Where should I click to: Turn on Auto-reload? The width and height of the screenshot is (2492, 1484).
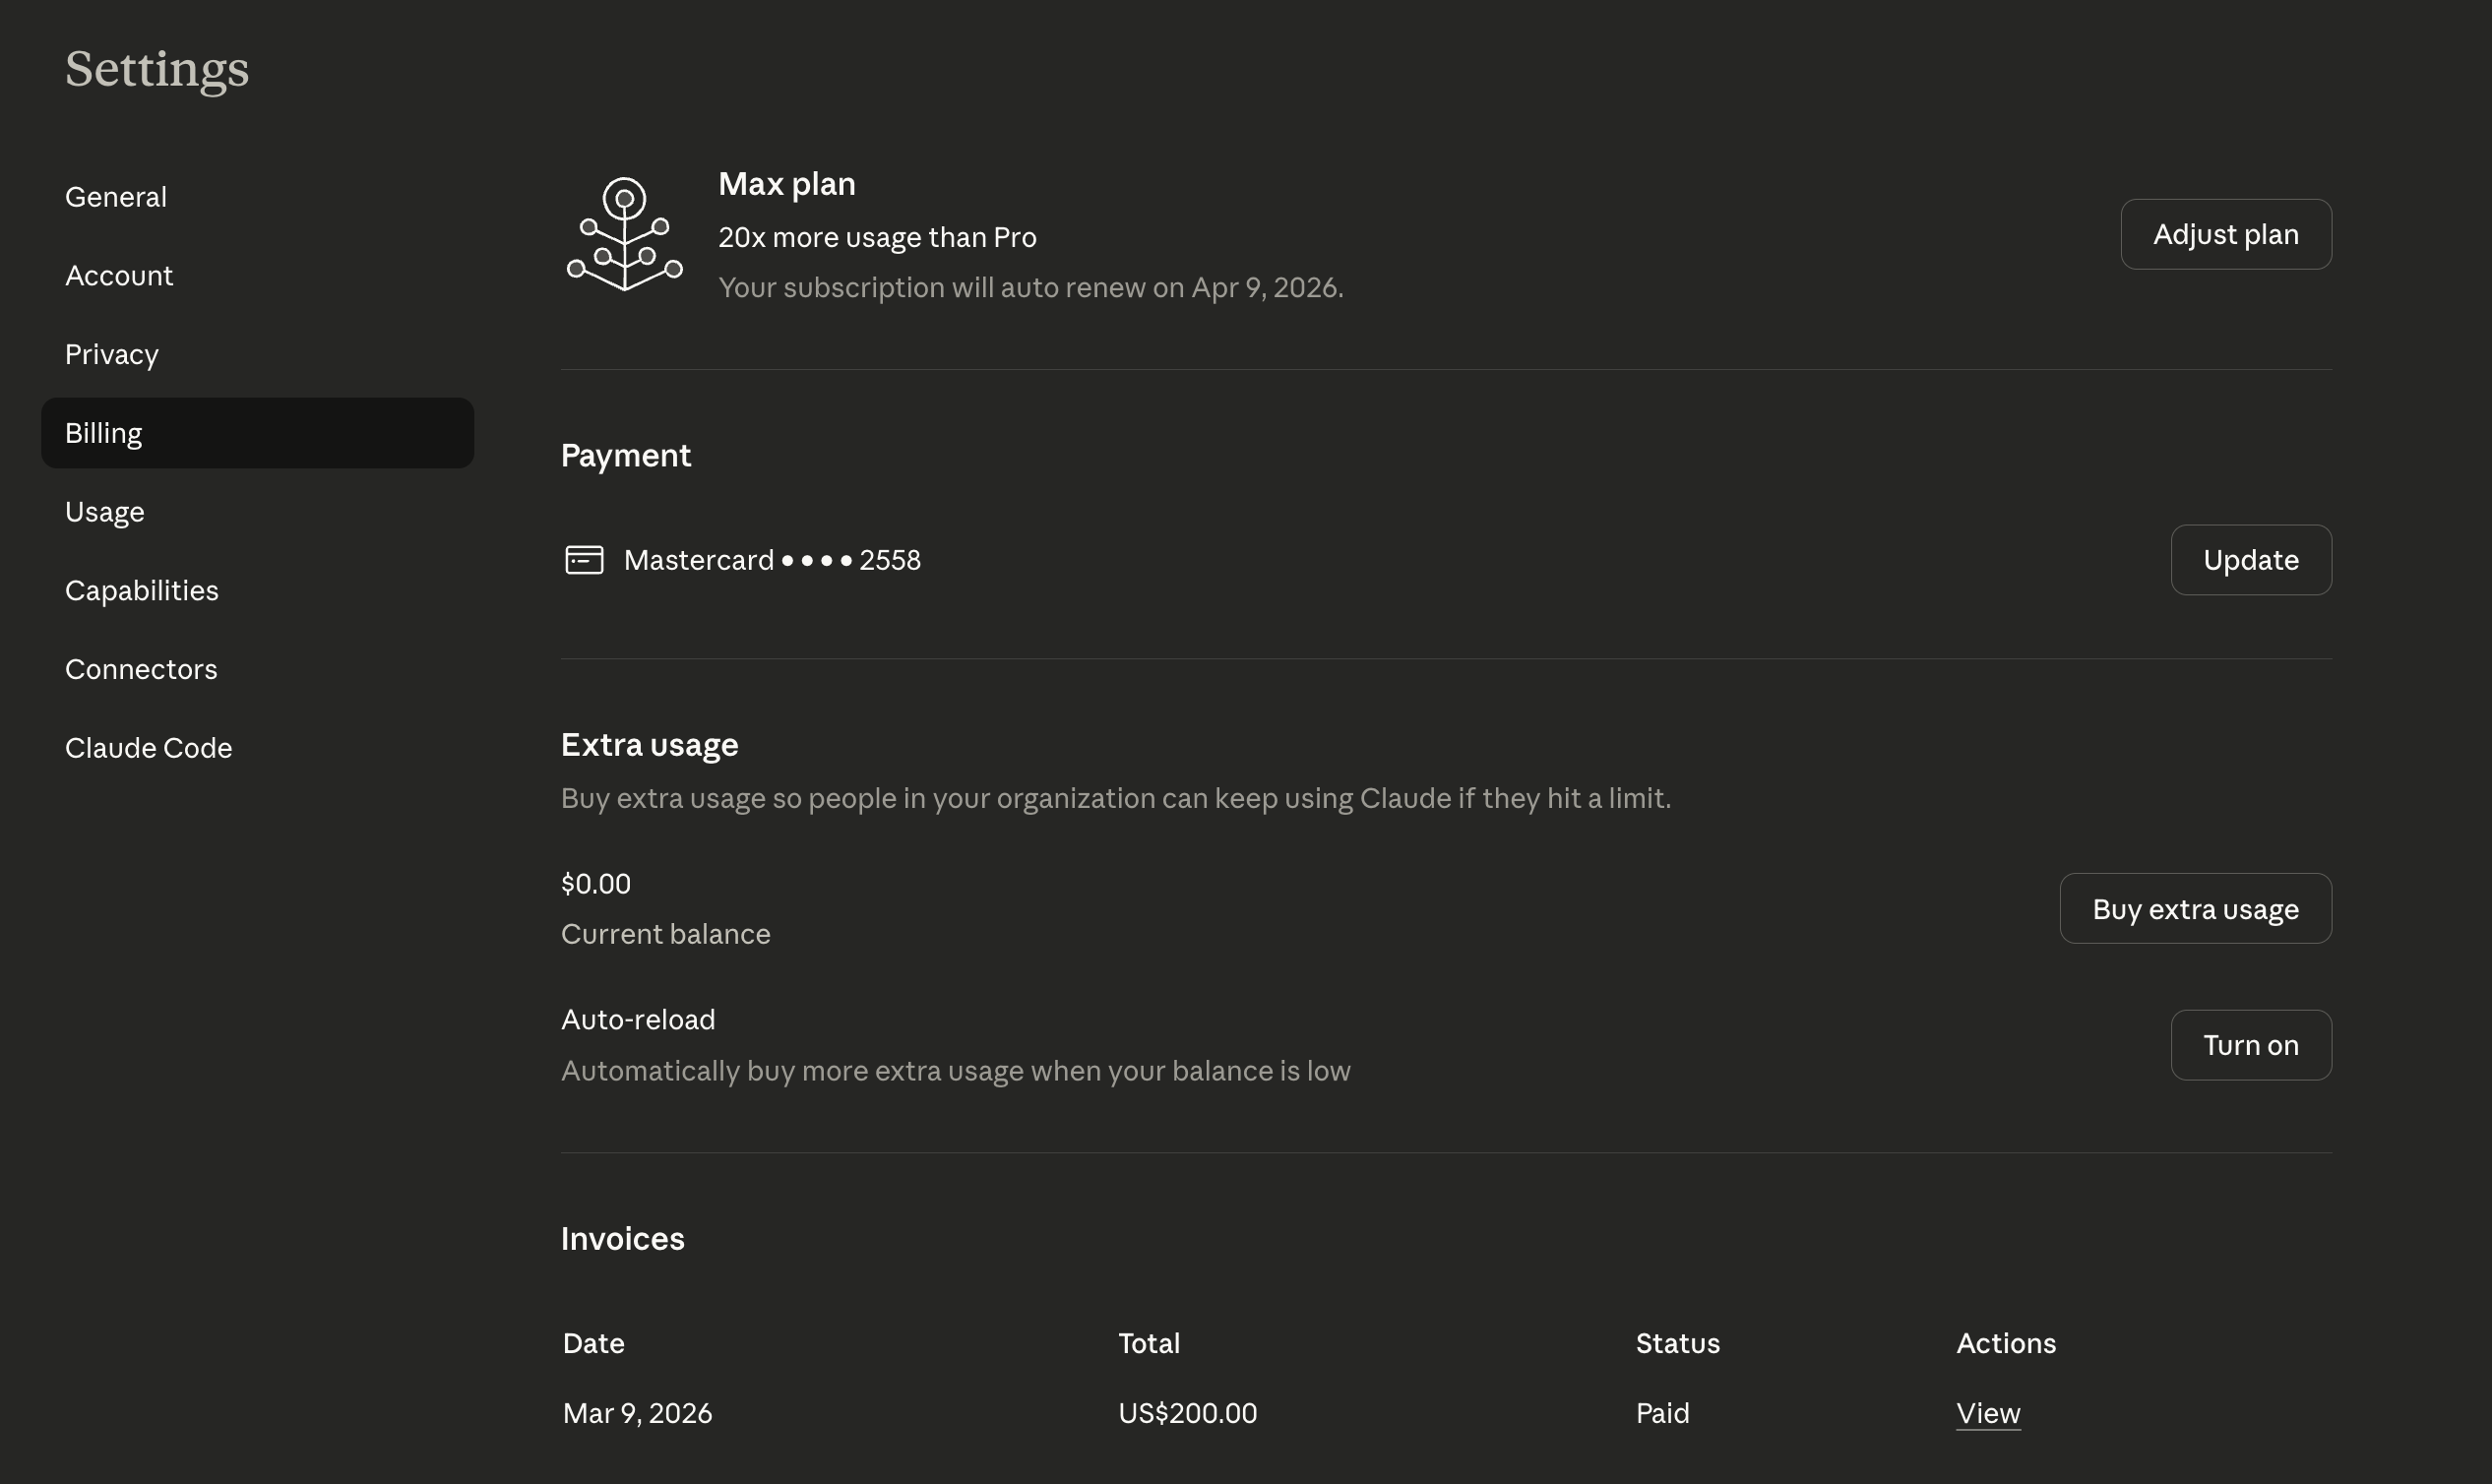pyautogui.click(x=2250, y=1045)
